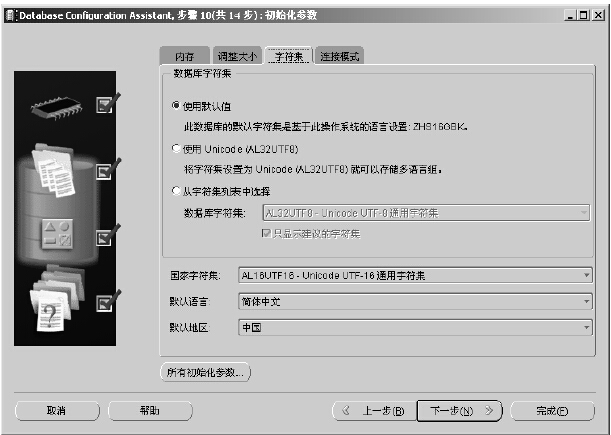611x435 pixels.
Task: Click the checkmark beside the documents icon
Action: click(x=108, y=169)
